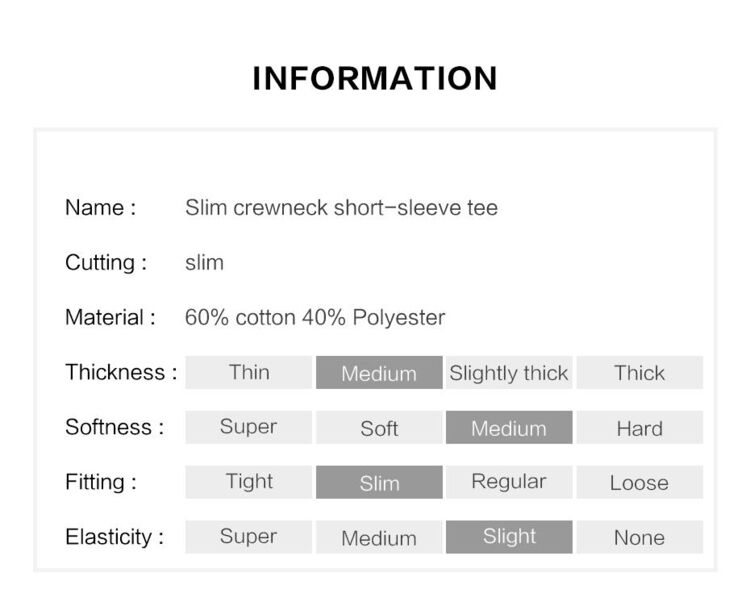Select the highlighted Slight elasticity option
750x602 pixels.
pos(509,537)
